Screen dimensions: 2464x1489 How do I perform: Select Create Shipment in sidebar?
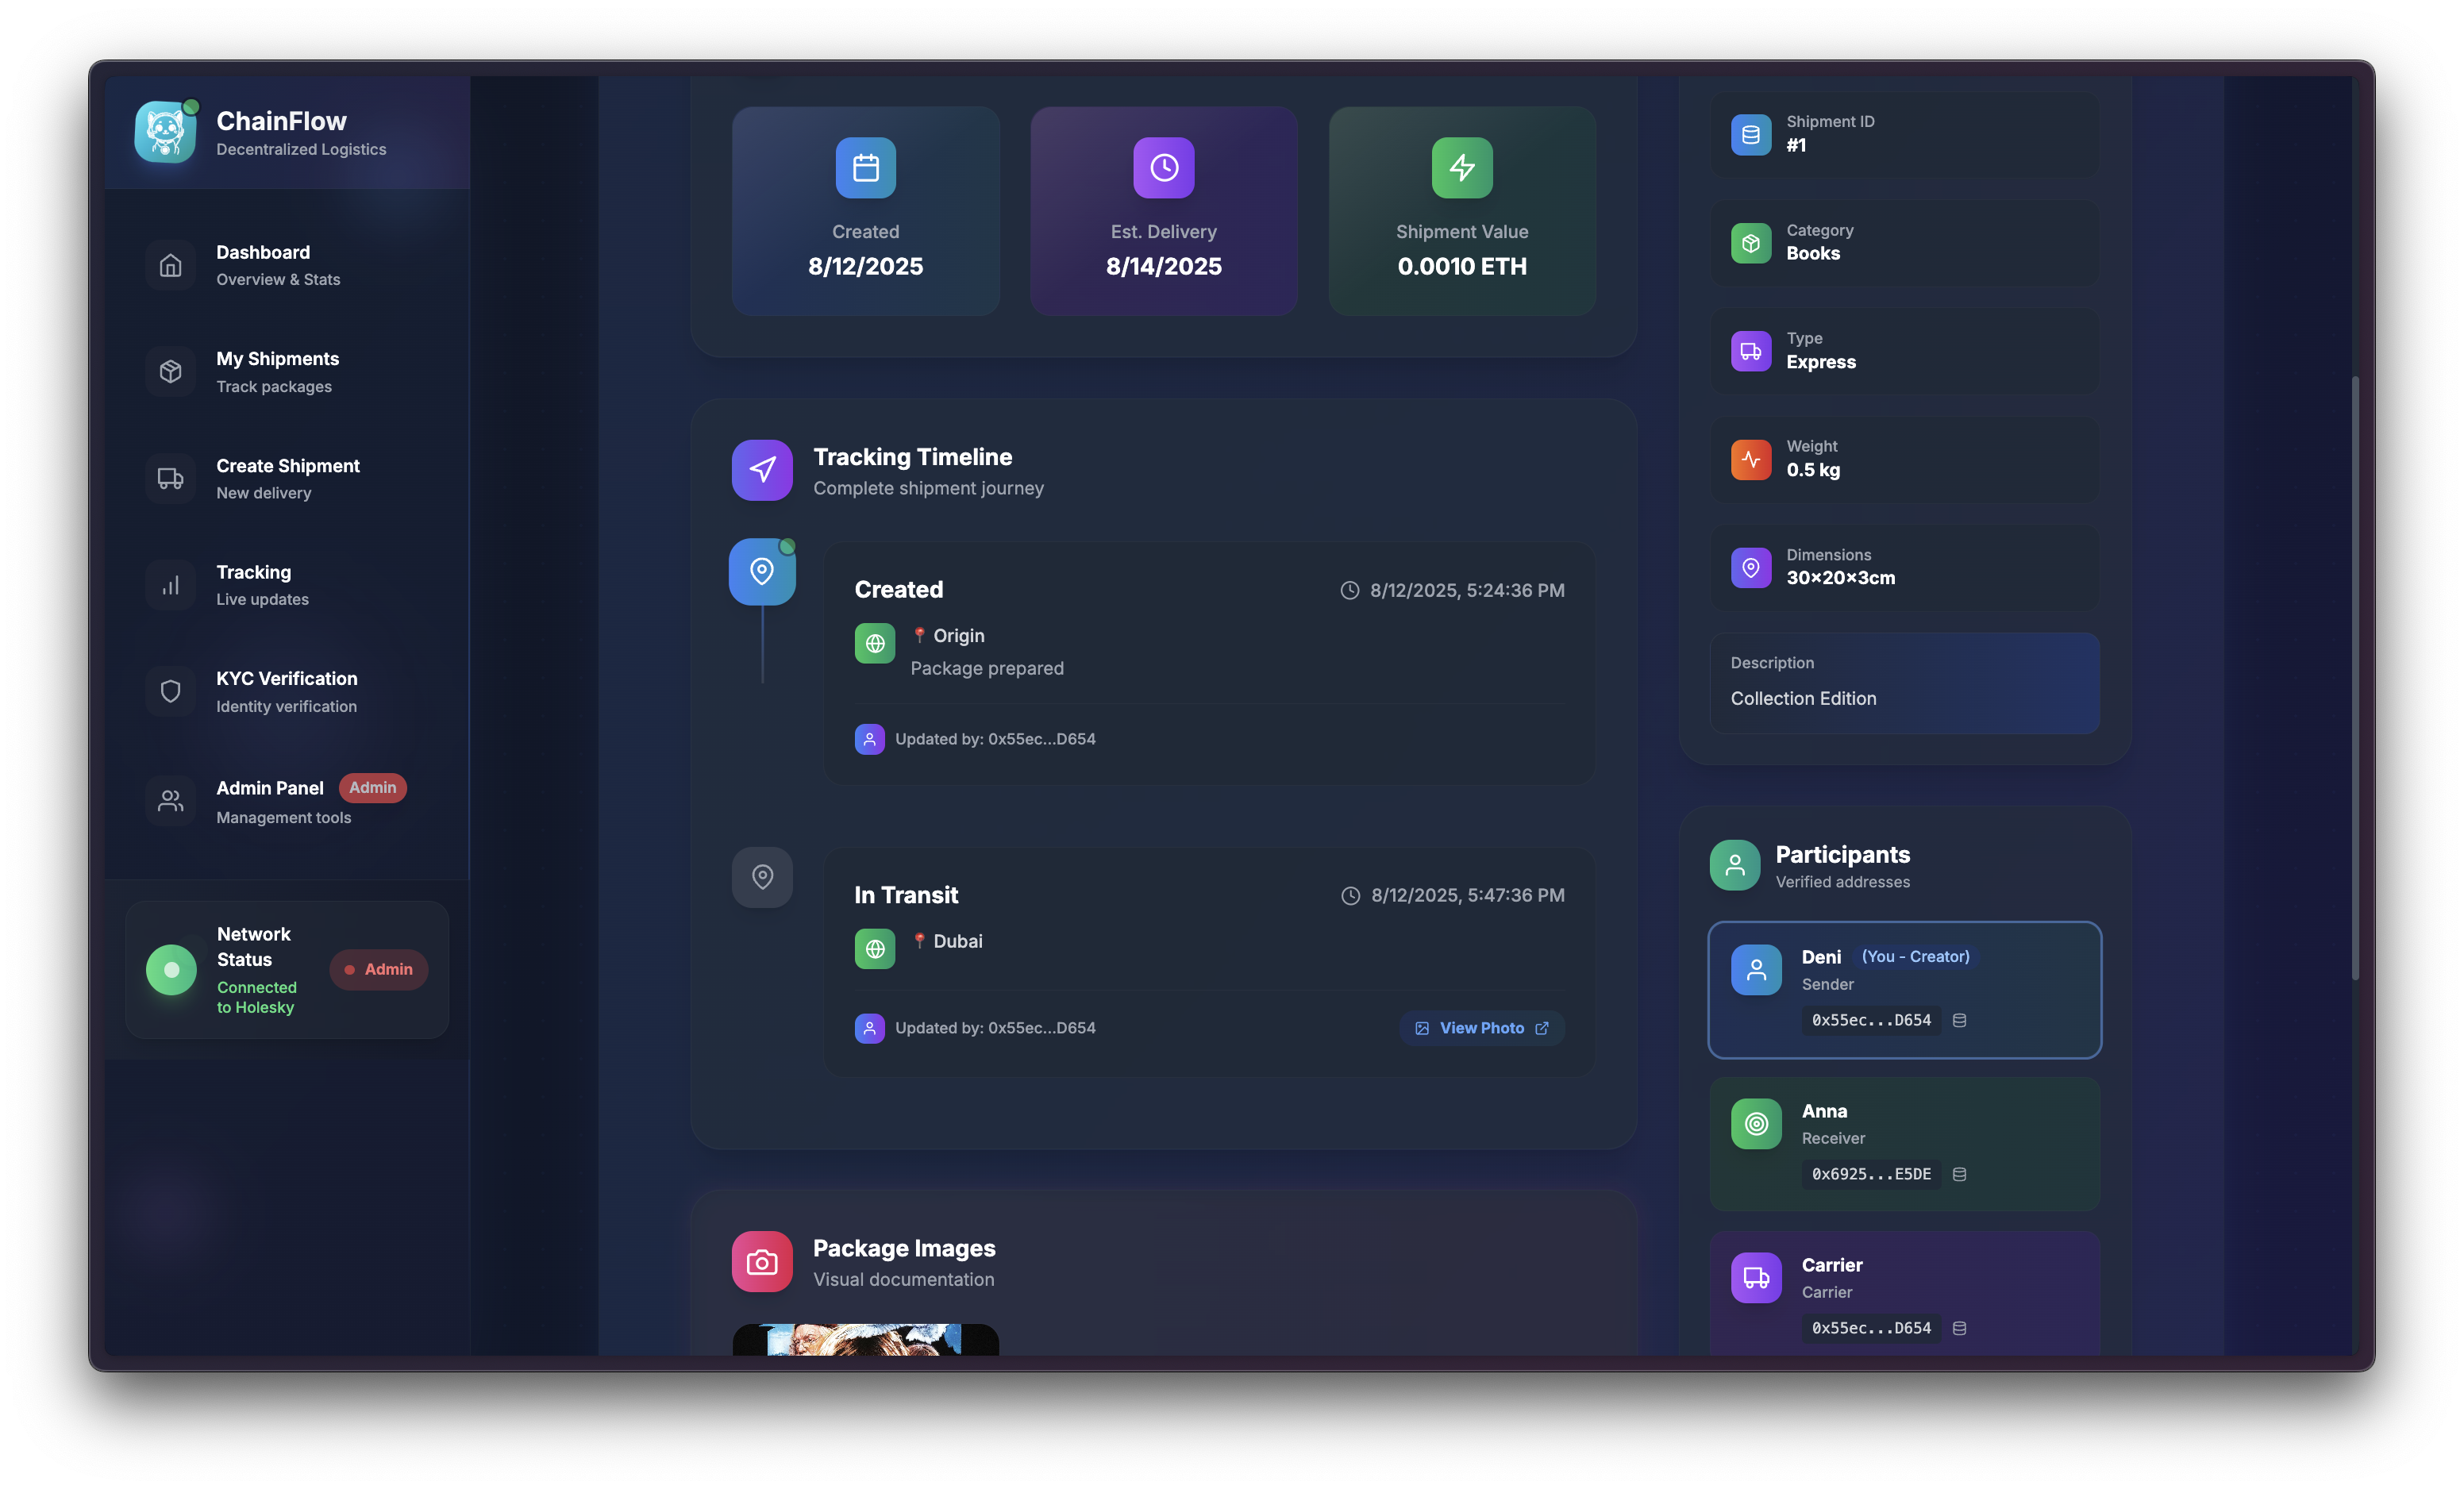click(x=287, y=478)
